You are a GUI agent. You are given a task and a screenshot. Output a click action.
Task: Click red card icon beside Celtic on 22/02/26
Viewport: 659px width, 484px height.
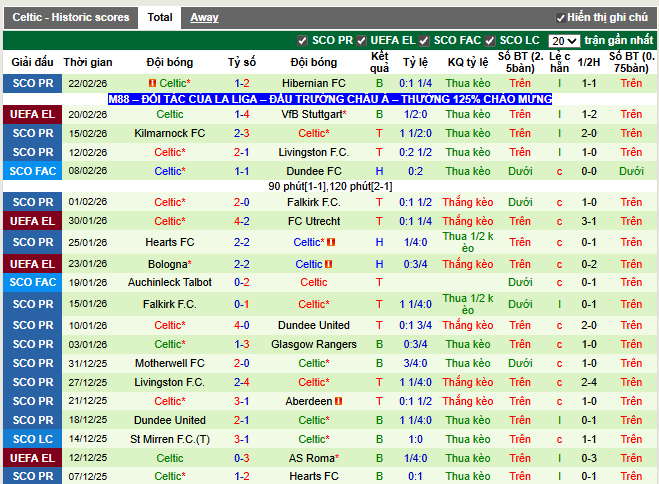tap(153, 83)
